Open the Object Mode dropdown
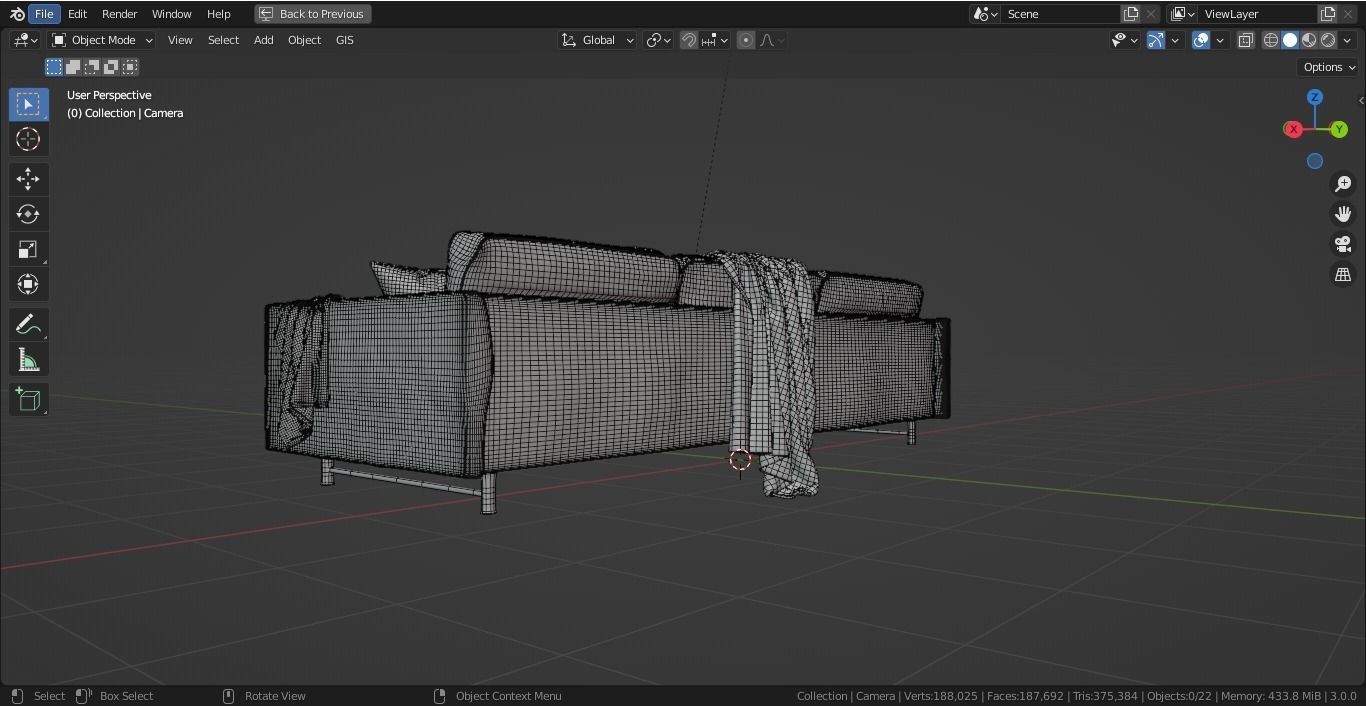 (x=102, y=40)
